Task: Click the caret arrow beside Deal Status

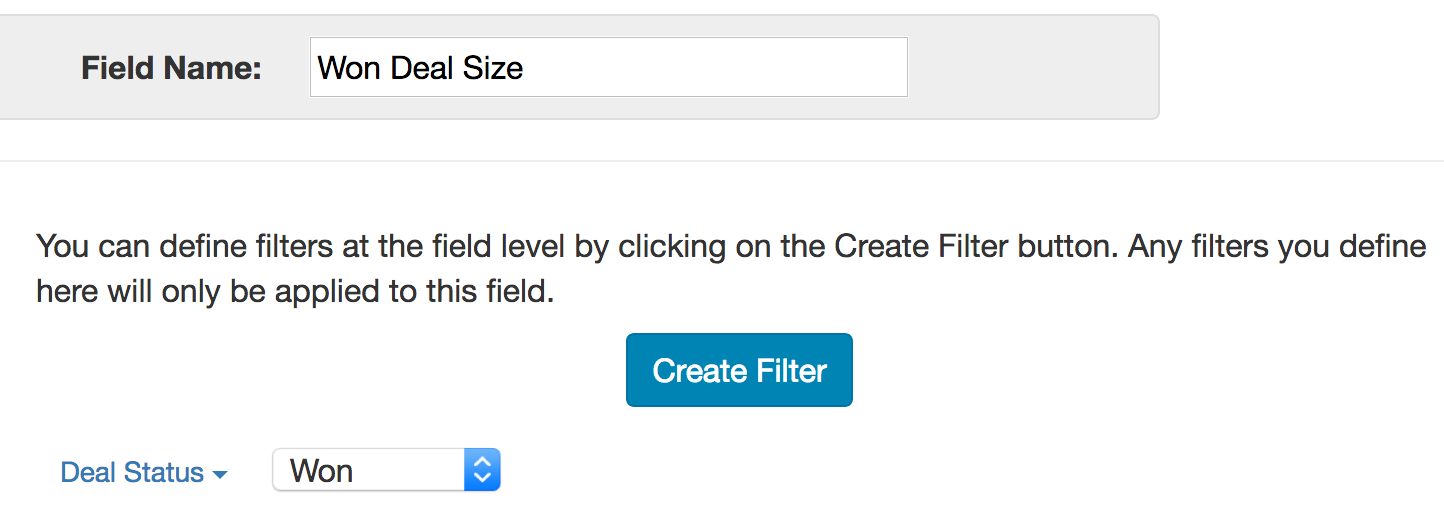Action: point(220,474)
